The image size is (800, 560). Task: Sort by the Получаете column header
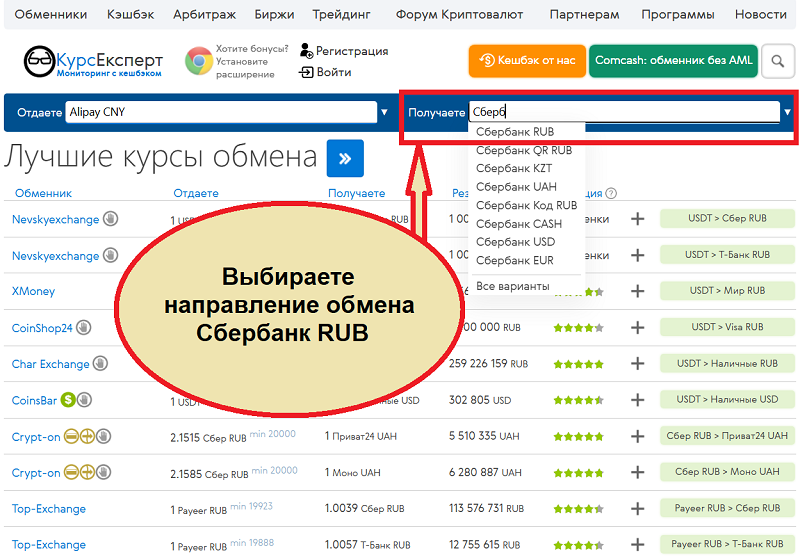point(357,193)
